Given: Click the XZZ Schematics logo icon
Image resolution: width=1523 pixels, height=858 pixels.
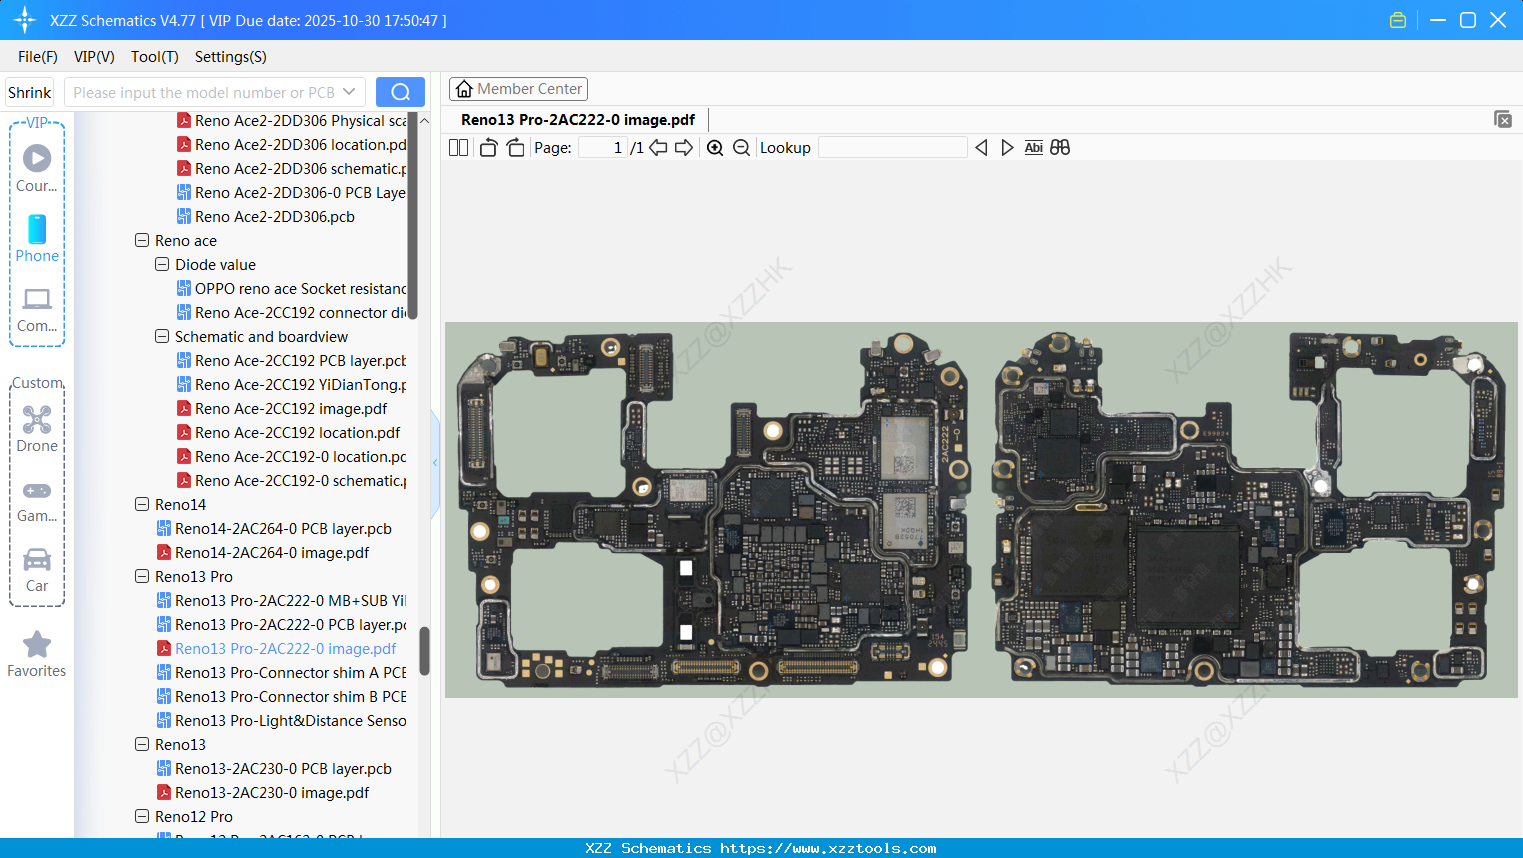Looking at the screenshot, I should 25,20.
